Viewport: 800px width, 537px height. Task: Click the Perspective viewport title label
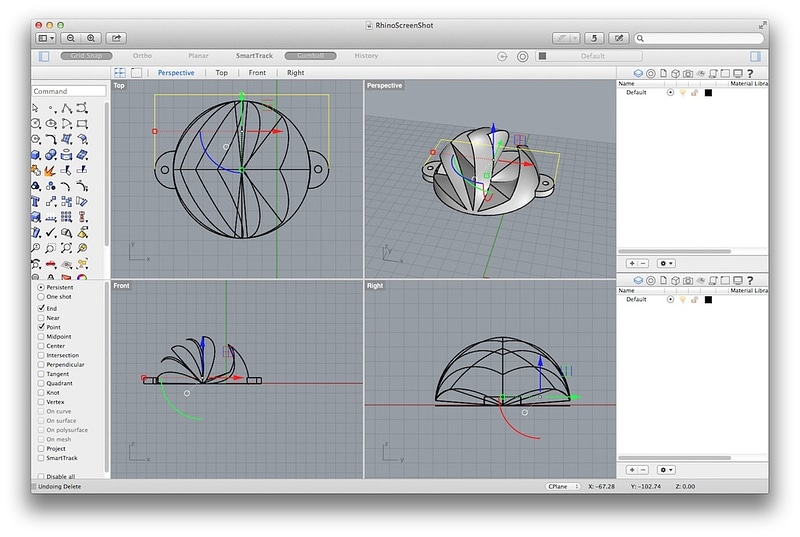(384, 85)
